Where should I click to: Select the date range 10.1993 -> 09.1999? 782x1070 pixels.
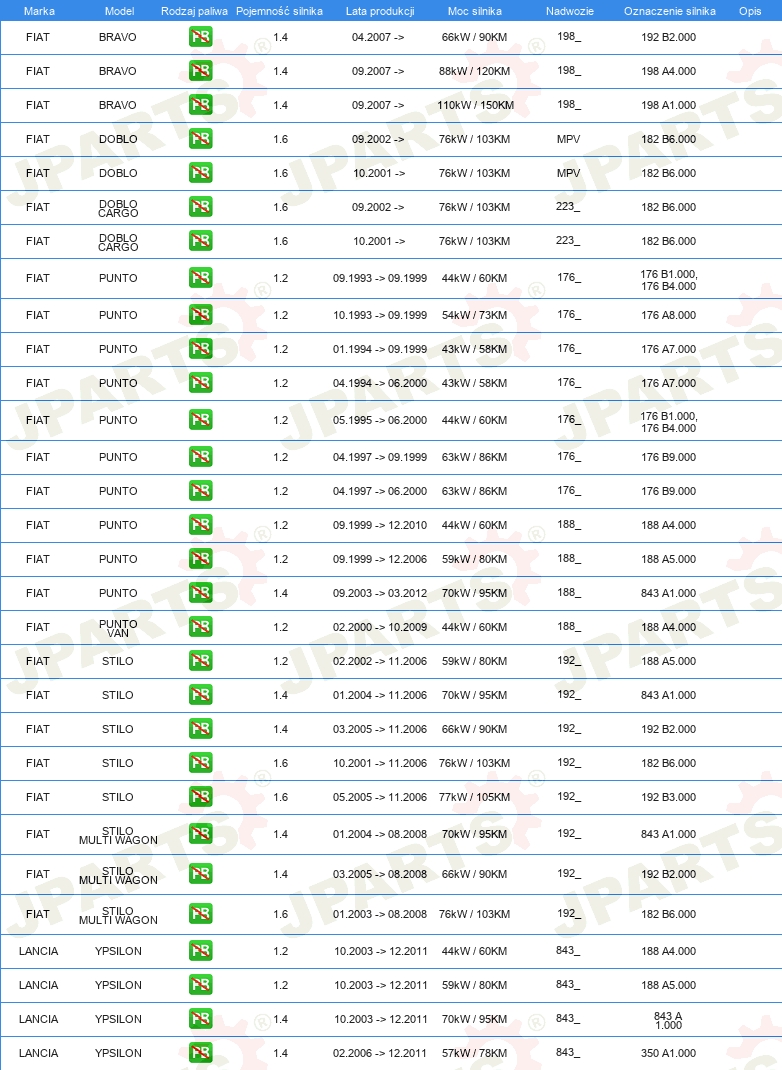[380, 315]
